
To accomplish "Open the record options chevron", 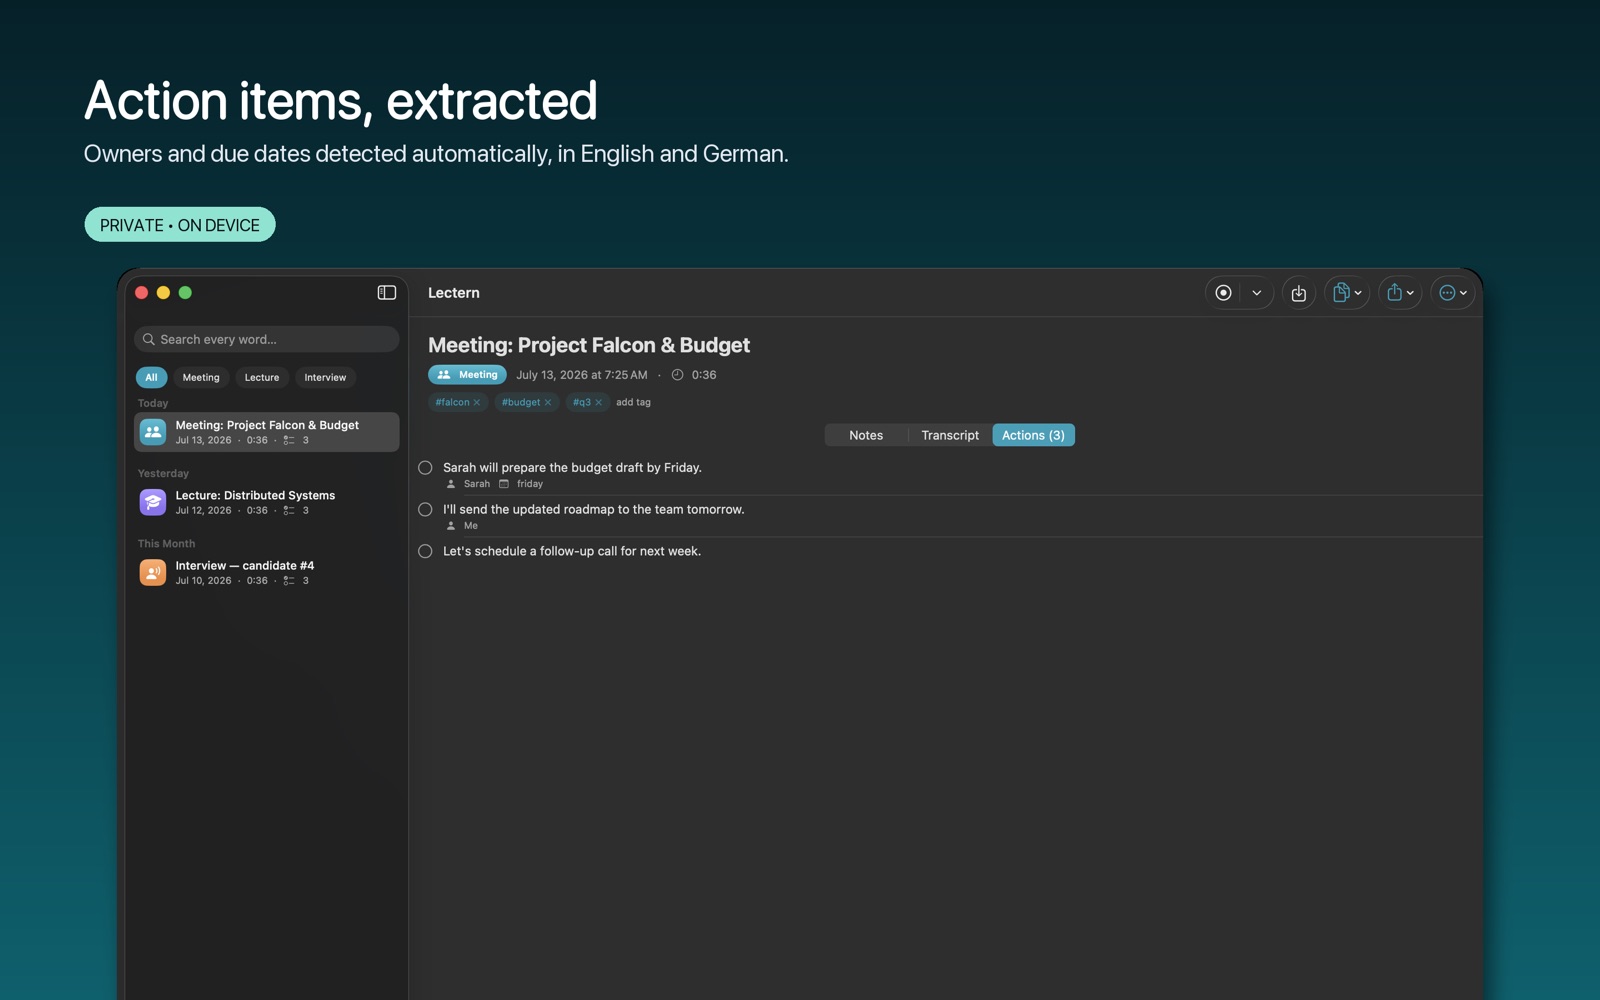I will 1257,293.
